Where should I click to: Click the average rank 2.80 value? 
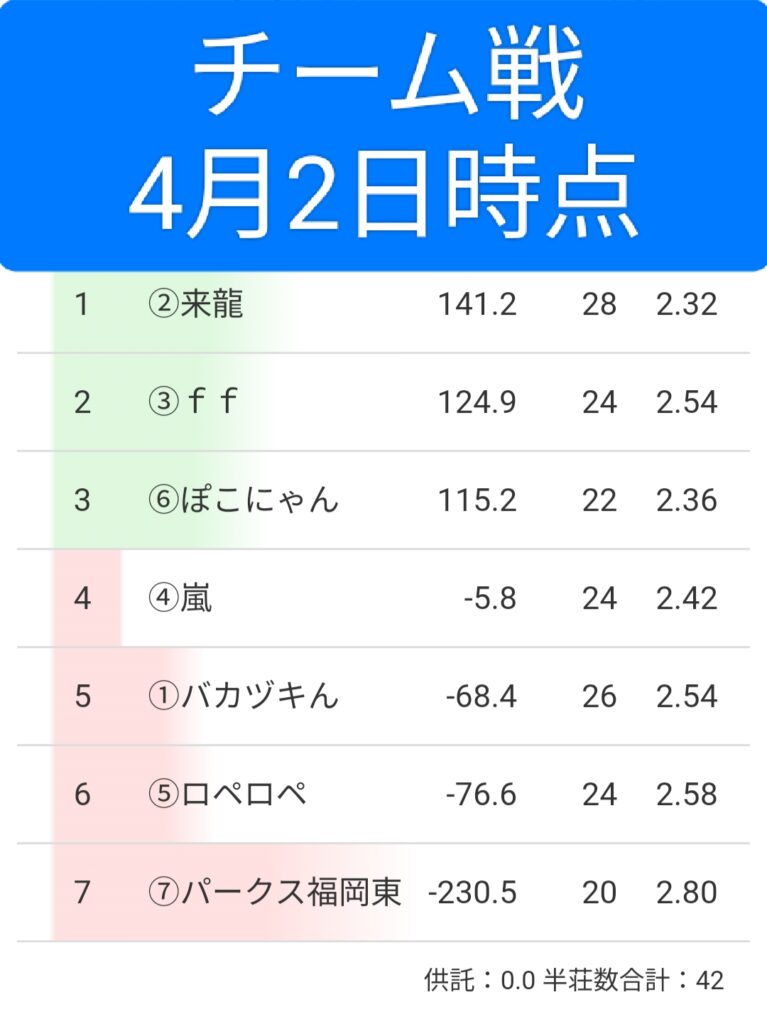pos(687,892)
